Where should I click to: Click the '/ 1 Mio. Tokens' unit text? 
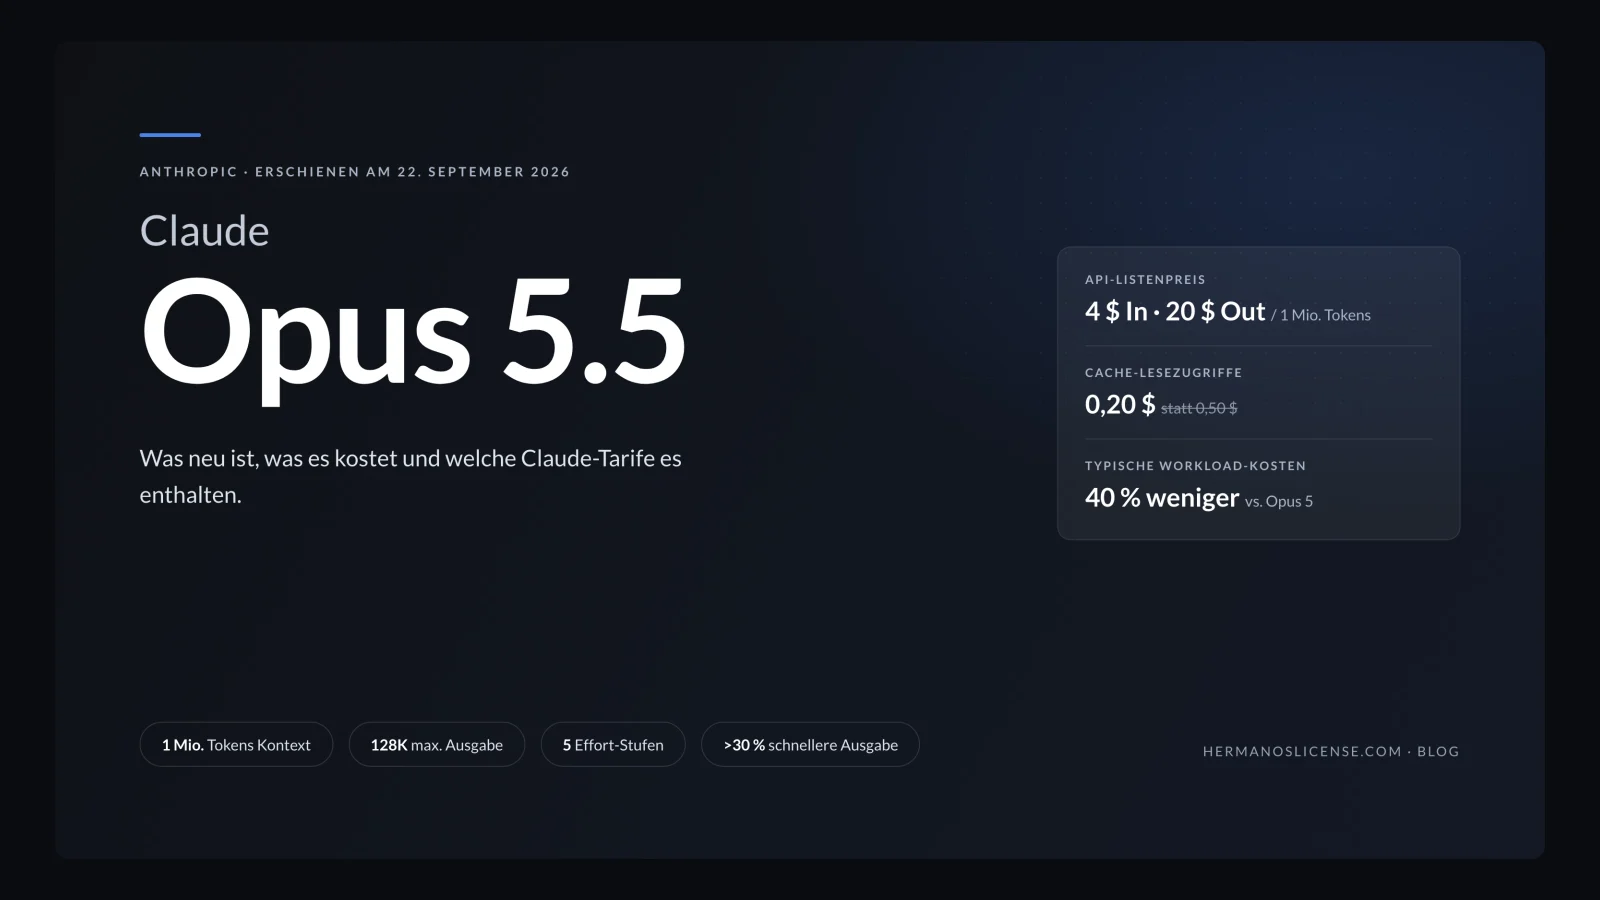[1321, 315]
